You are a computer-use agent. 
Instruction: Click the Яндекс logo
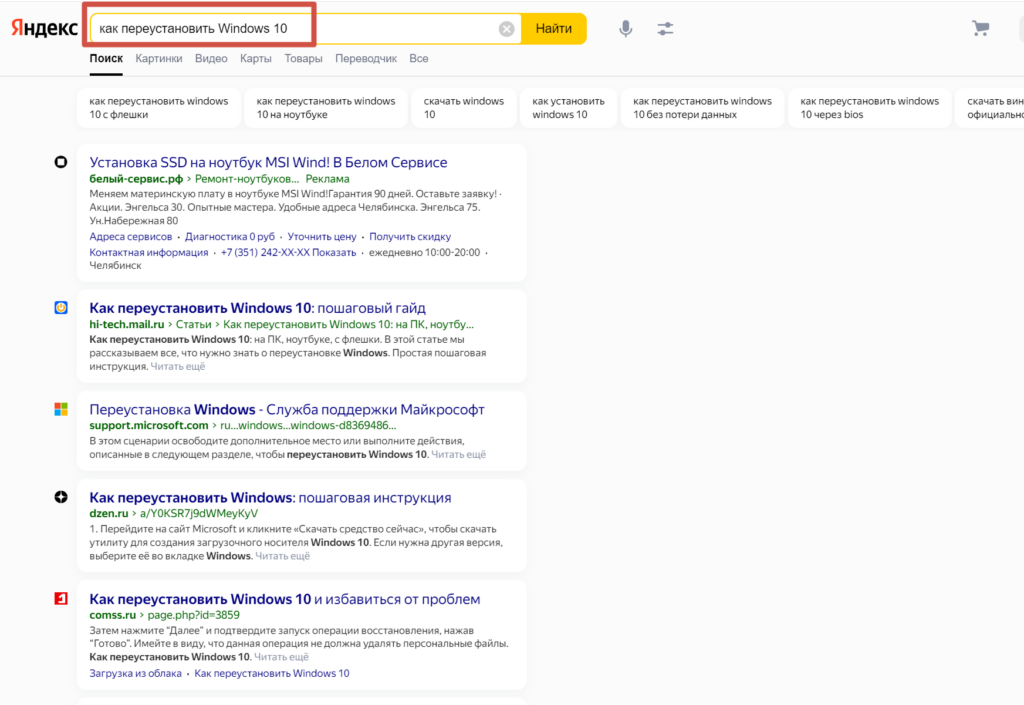pos(44,28)
